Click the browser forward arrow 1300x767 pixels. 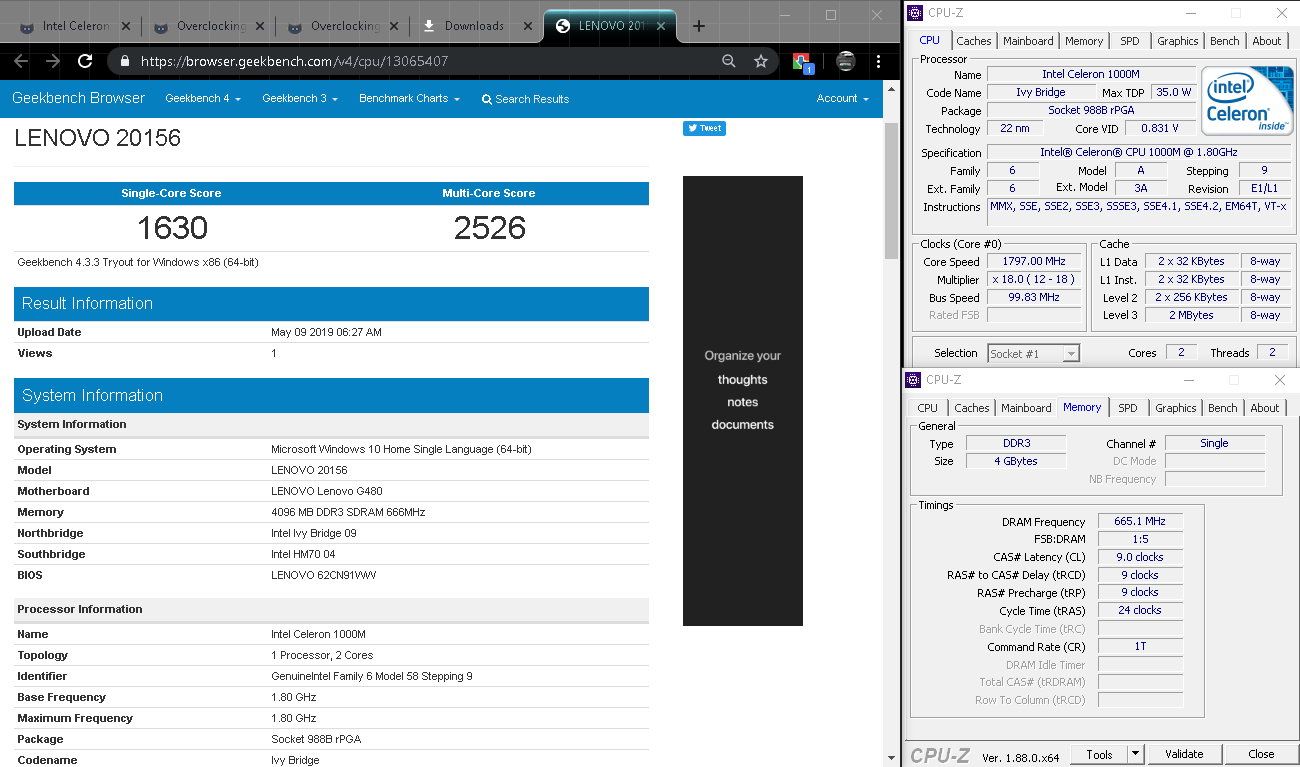[x=53, y=61]
